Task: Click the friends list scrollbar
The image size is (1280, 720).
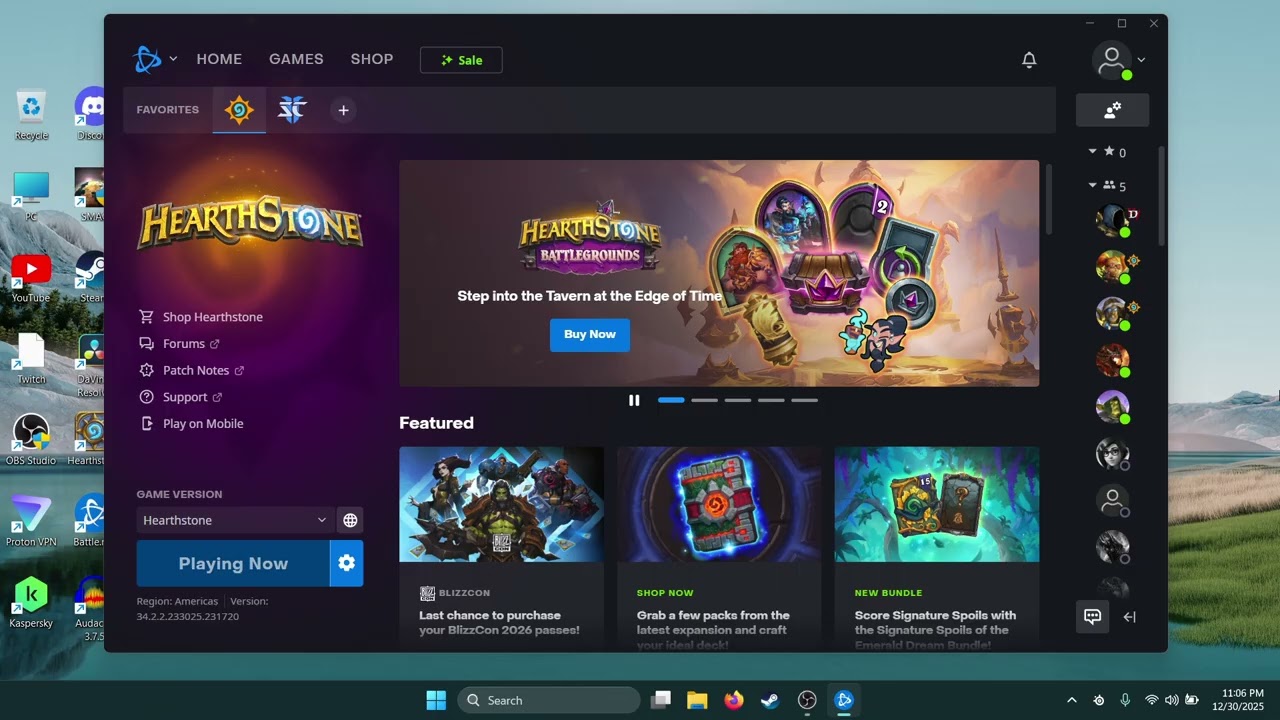Action: point(1161,195)
